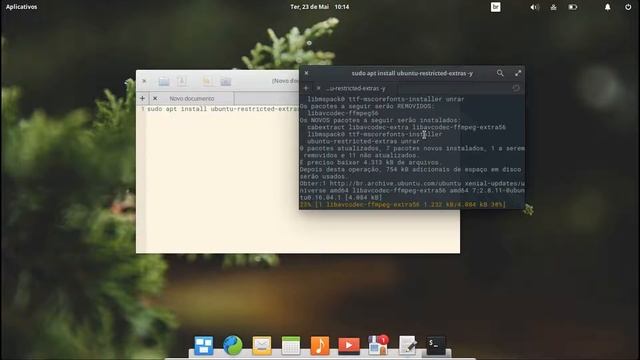Launch the web browser from the dock
640x360 pixels.
point(233,345)
